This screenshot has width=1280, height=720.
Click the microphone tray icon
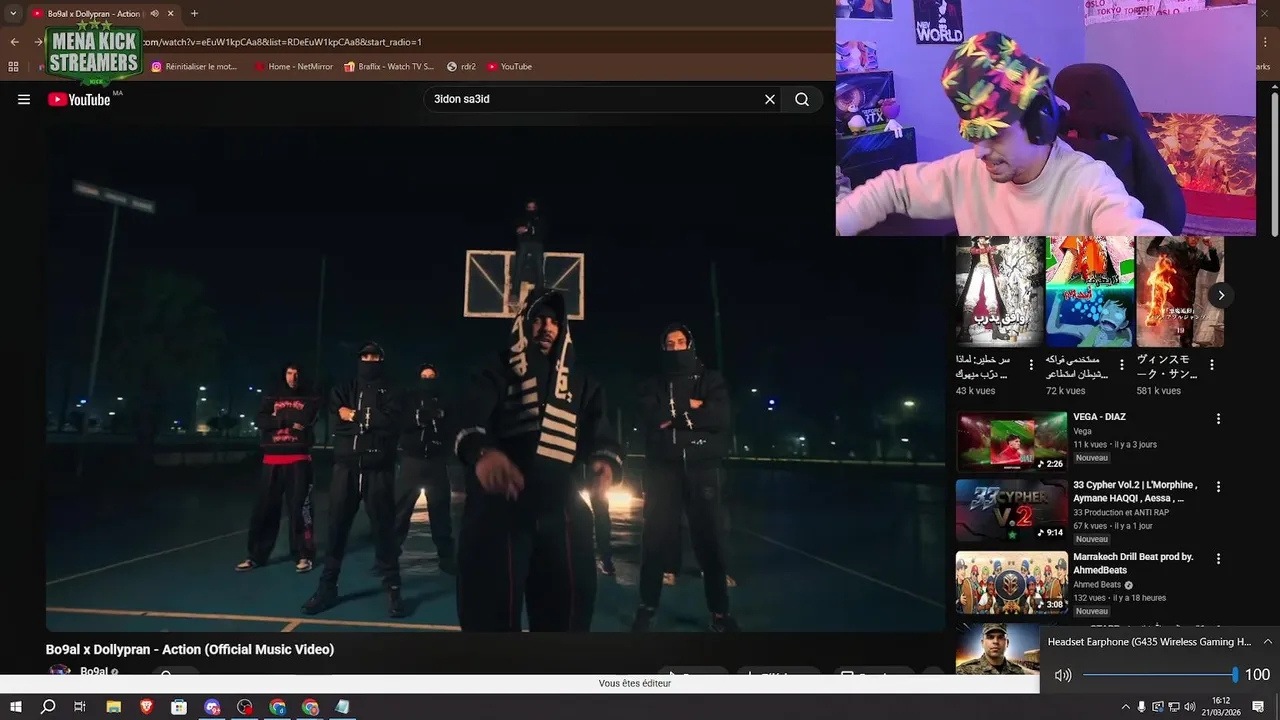pos(1142,707)
